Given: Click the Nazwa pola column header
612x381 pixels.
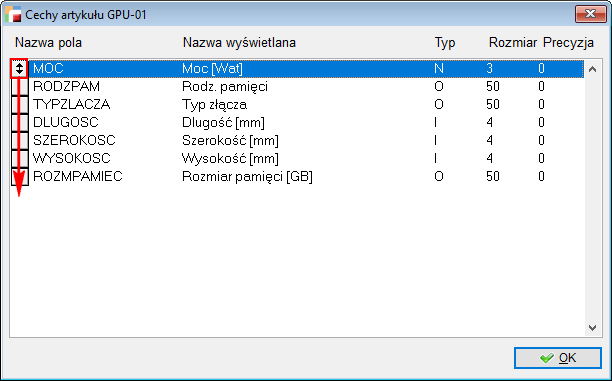Looking at the screenshot, I should (x=48, y=43).
